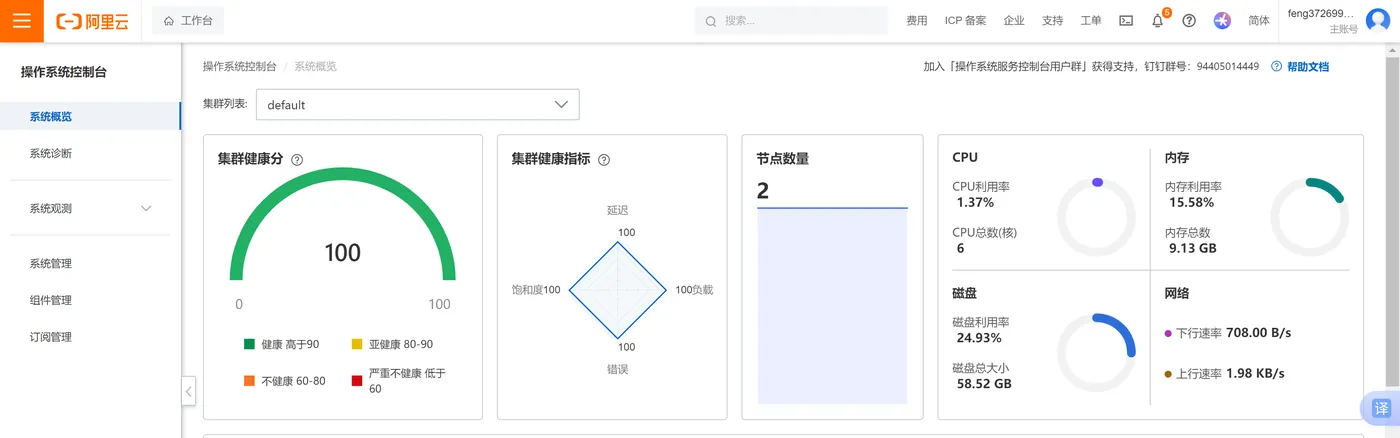Click the health score value 100
The height and width of the screenshot is (438, 1400).
pyautogui.click(x=342, y=253)
